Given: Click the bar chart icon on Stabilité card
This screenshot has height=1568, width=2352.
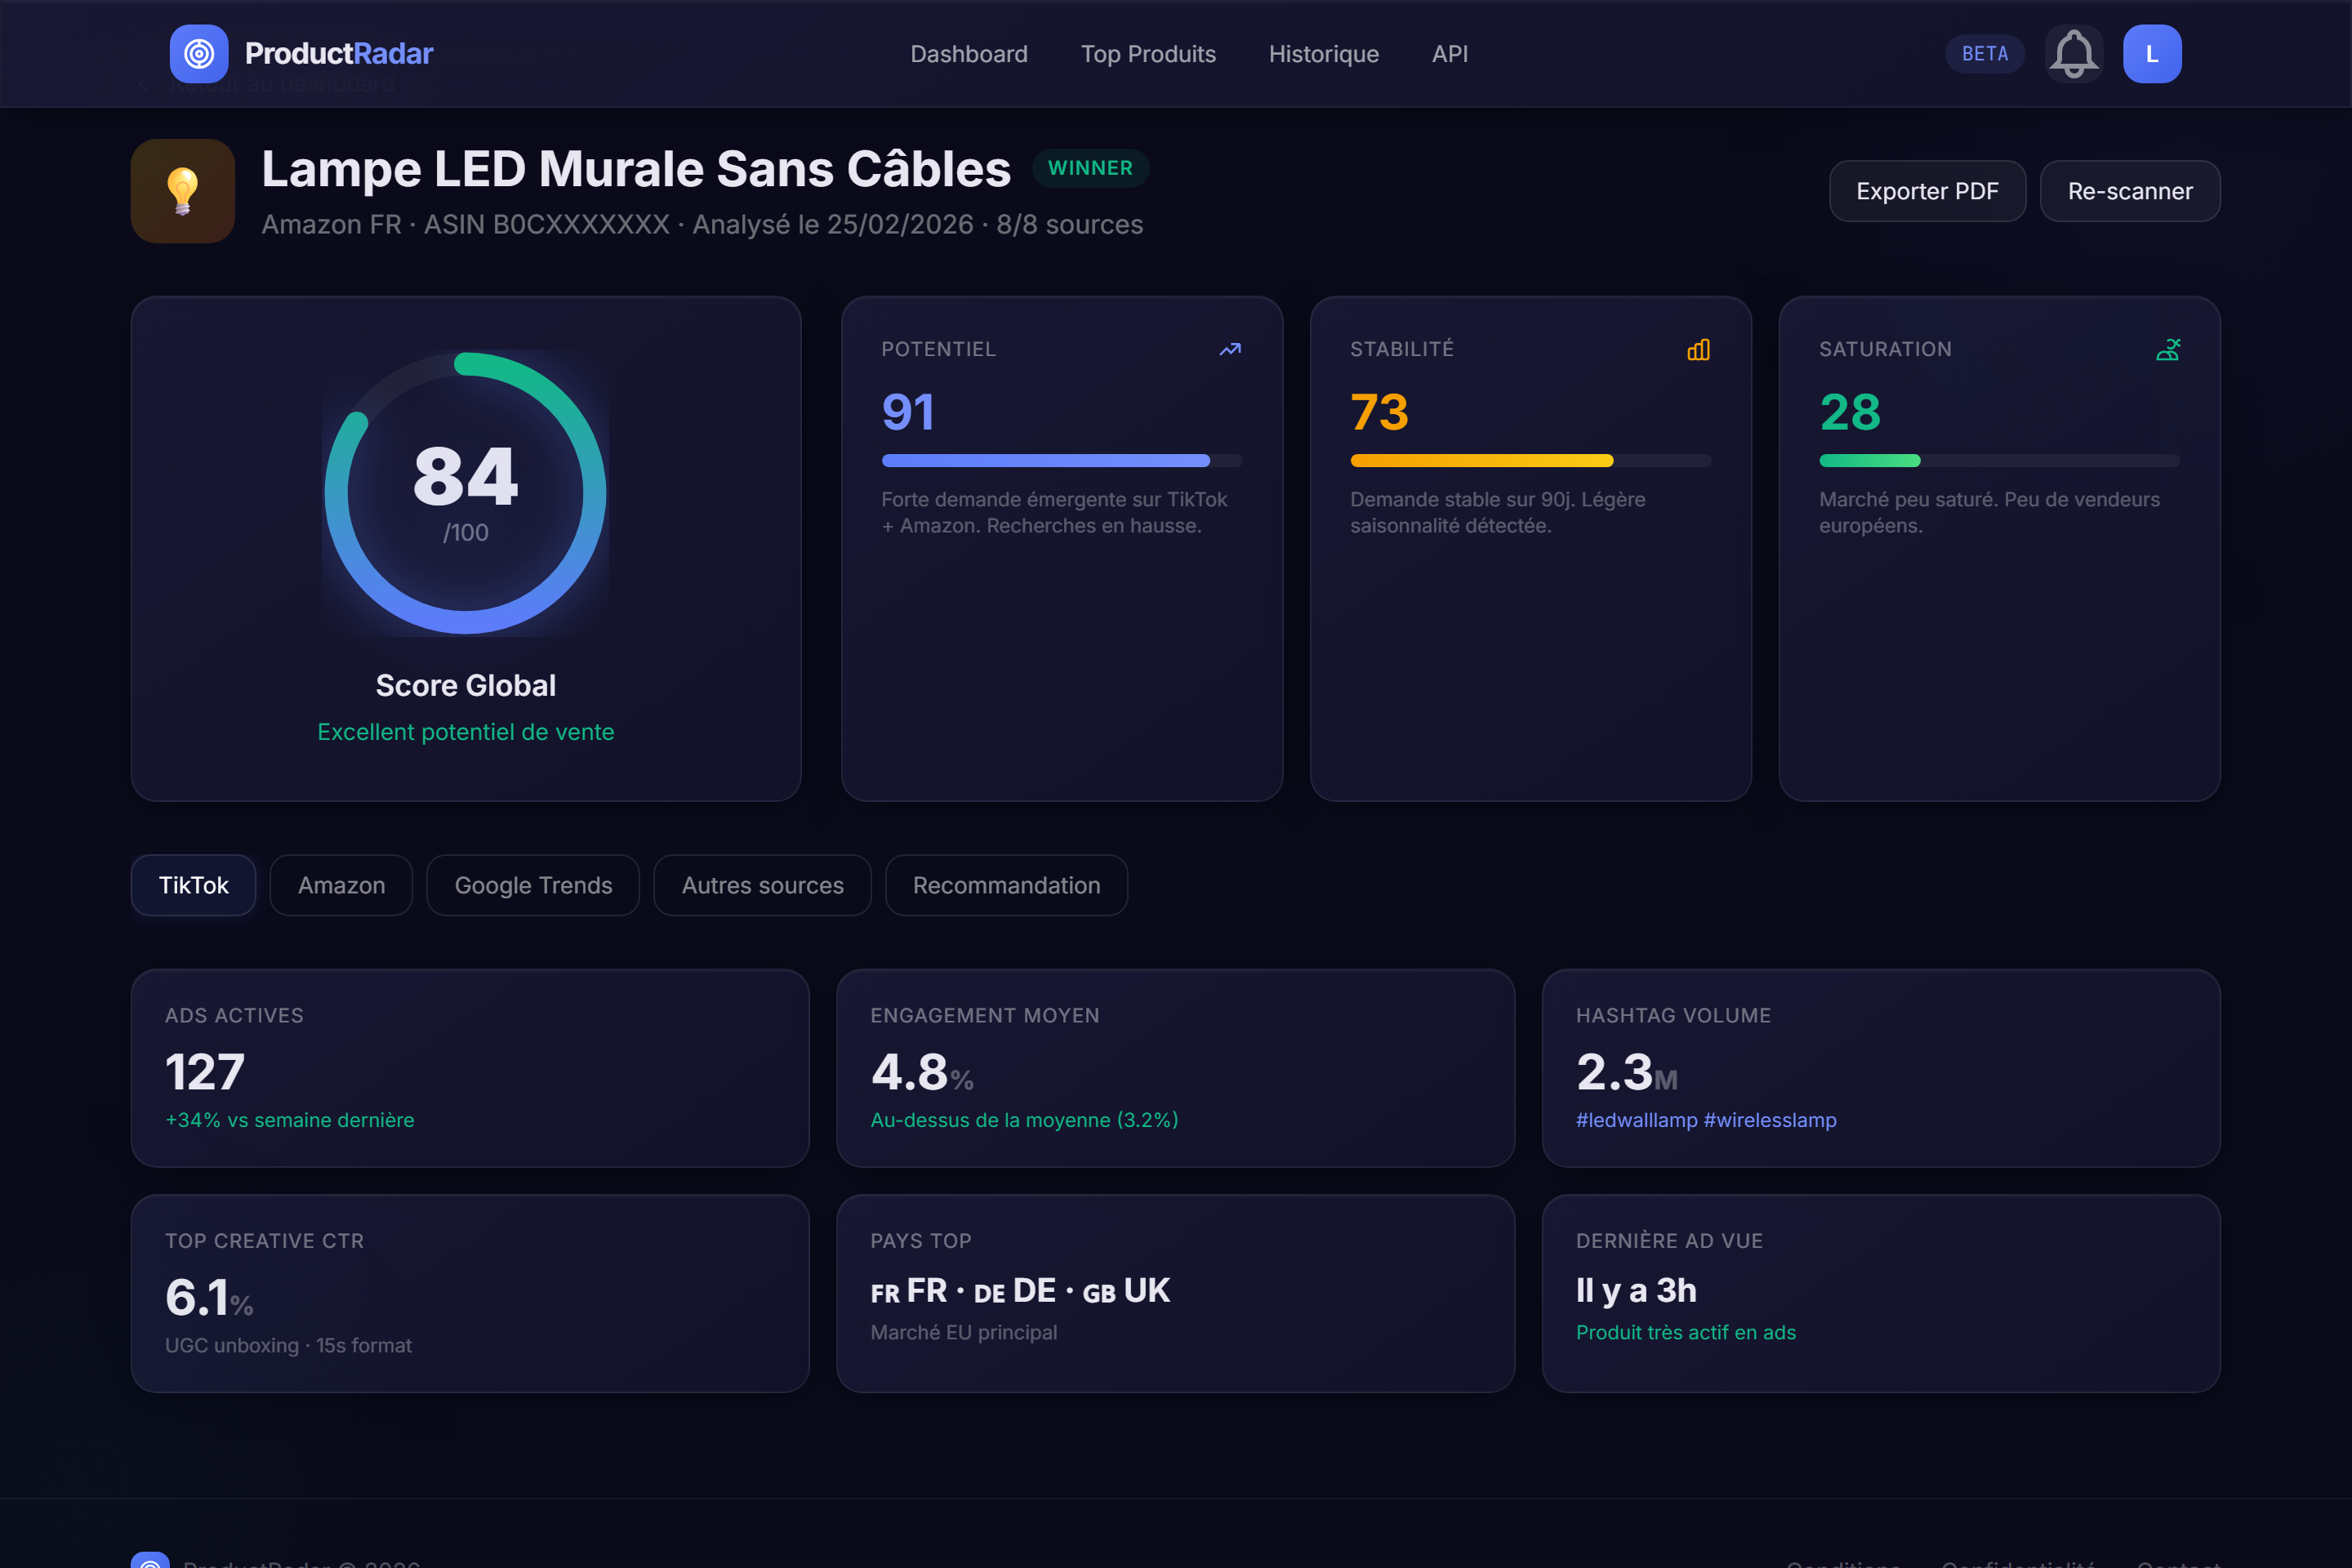Looking at the screenshot, I should click(x=1699, y=349).
